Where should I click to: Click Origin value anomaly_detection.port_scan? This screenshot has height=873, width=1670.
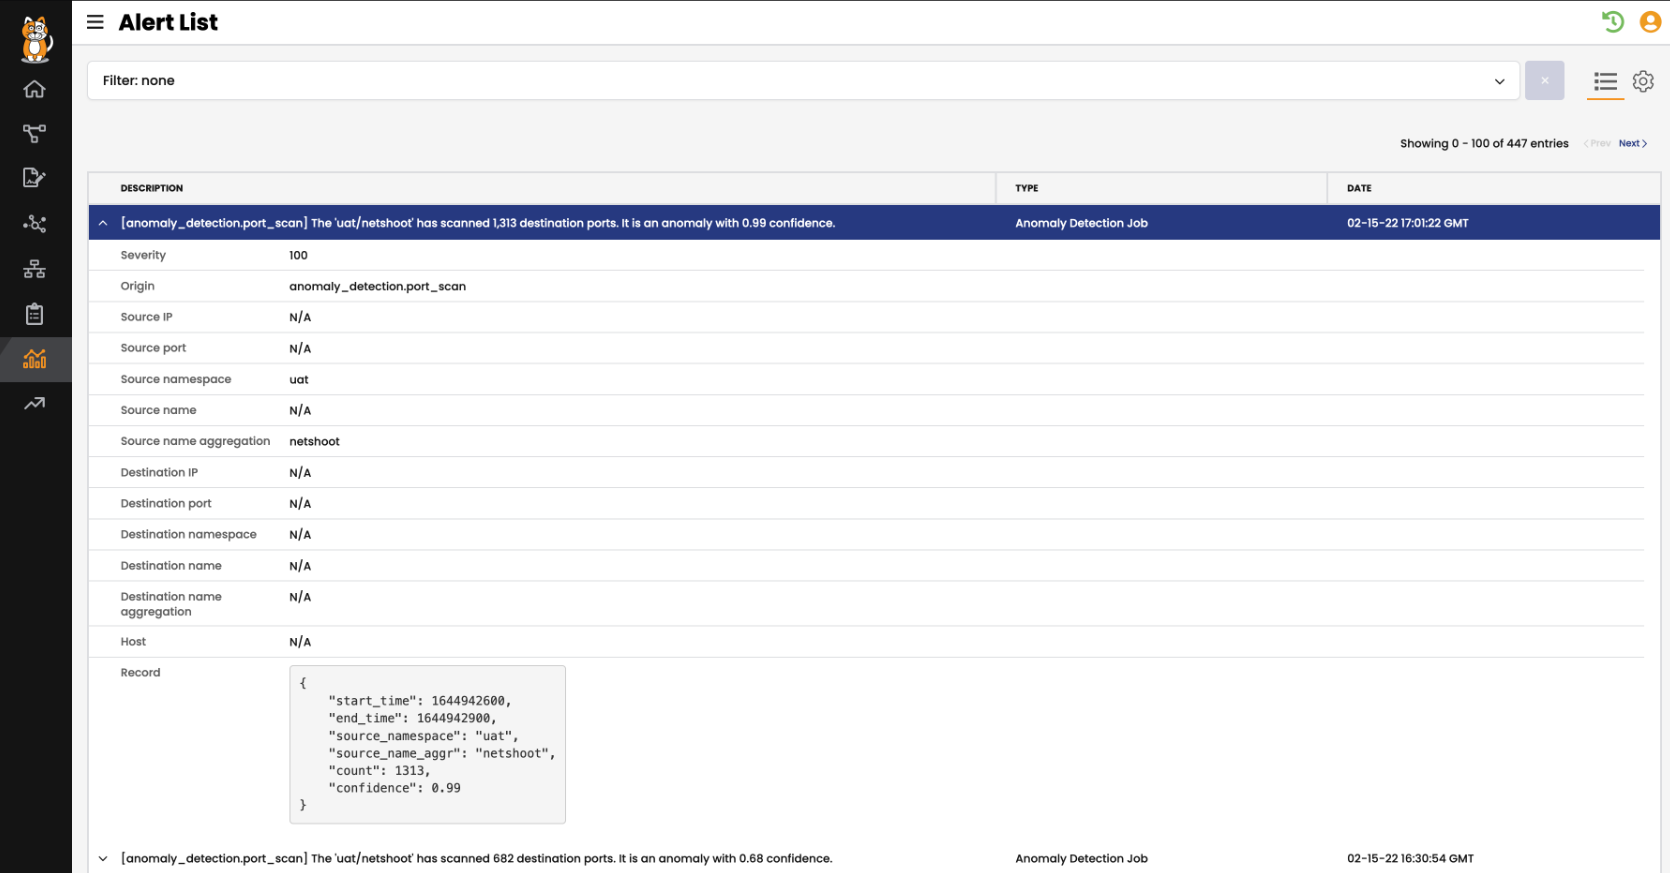pyautogui.click(x=378, y=286)
